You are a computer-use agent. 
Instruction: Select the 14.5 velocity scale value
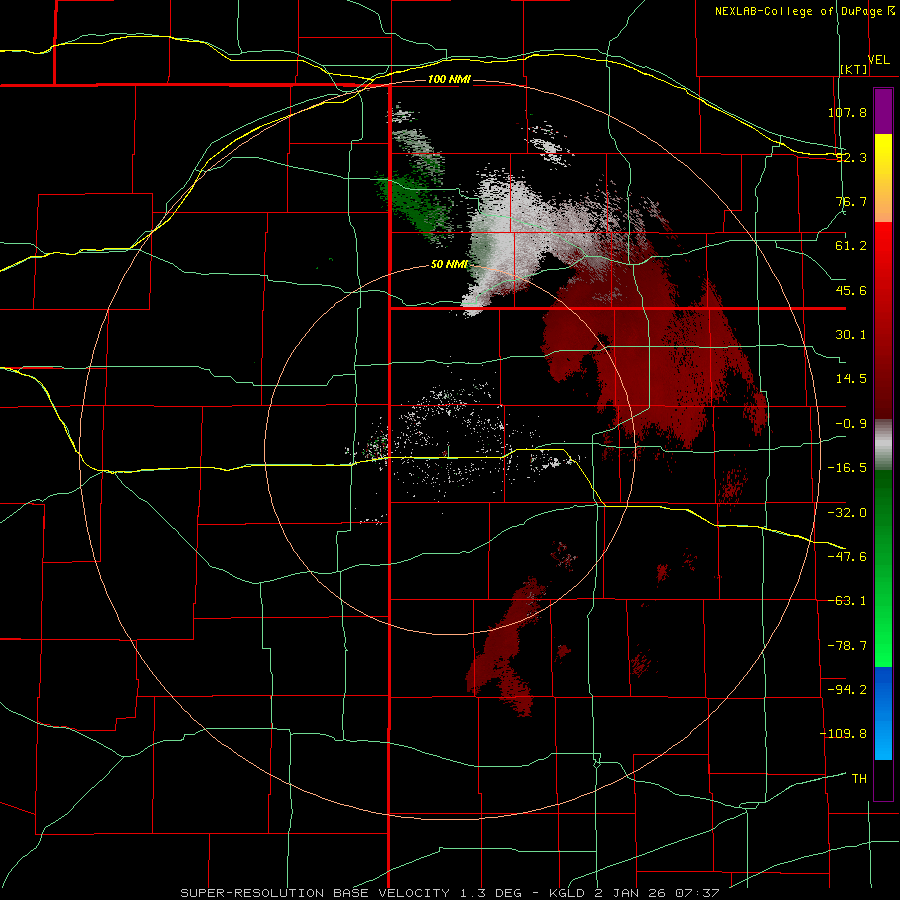pyautogui.click(x=851, y=379)
